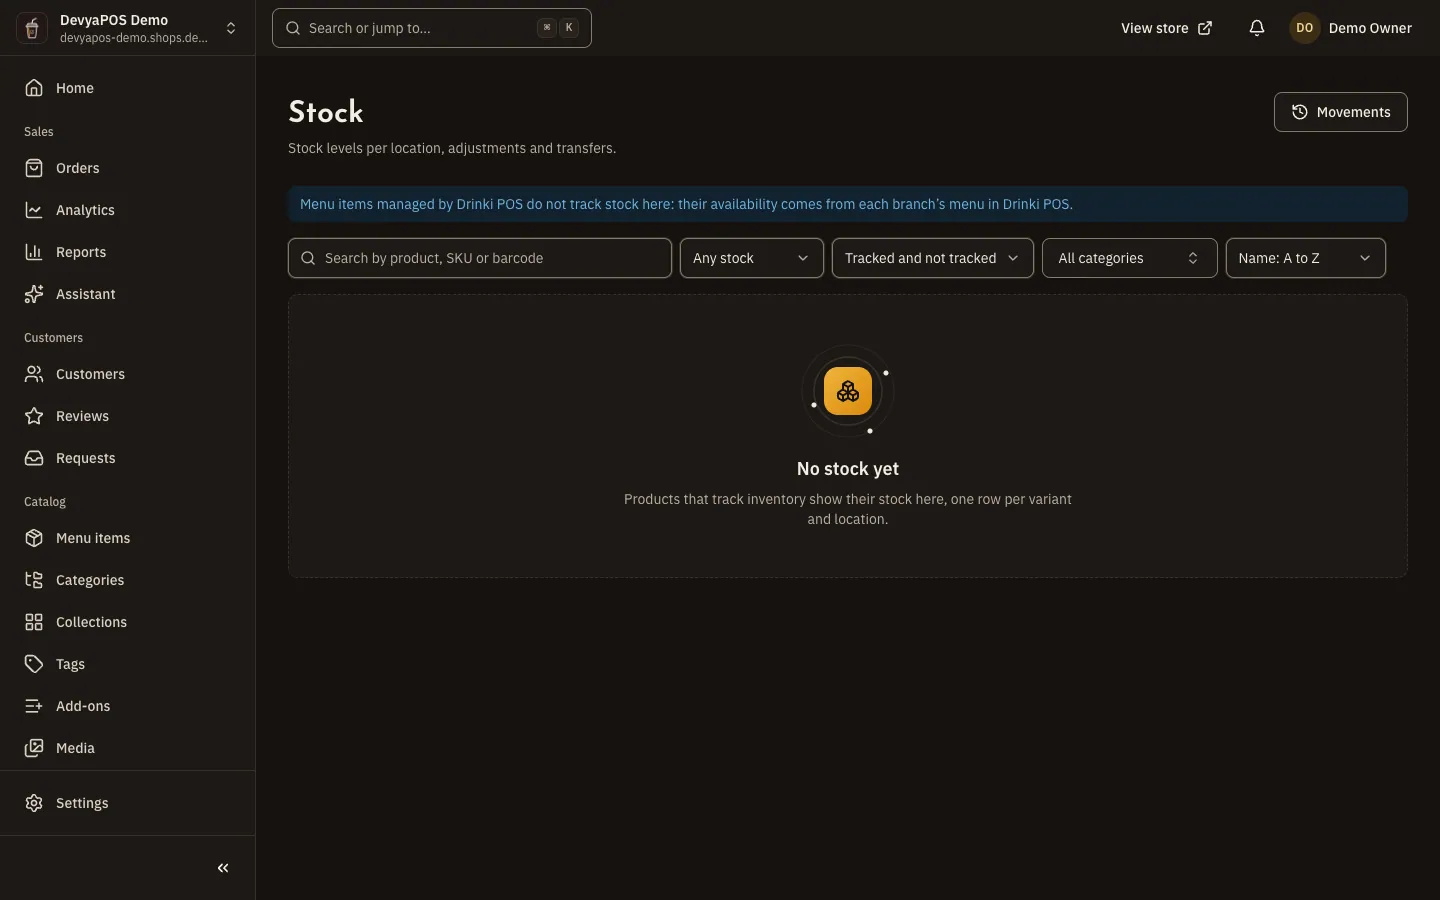The width and height of the screenshot is (1440, 900).
Task: Click the Drinki POS info banner text
Action: tap(686, 204)
